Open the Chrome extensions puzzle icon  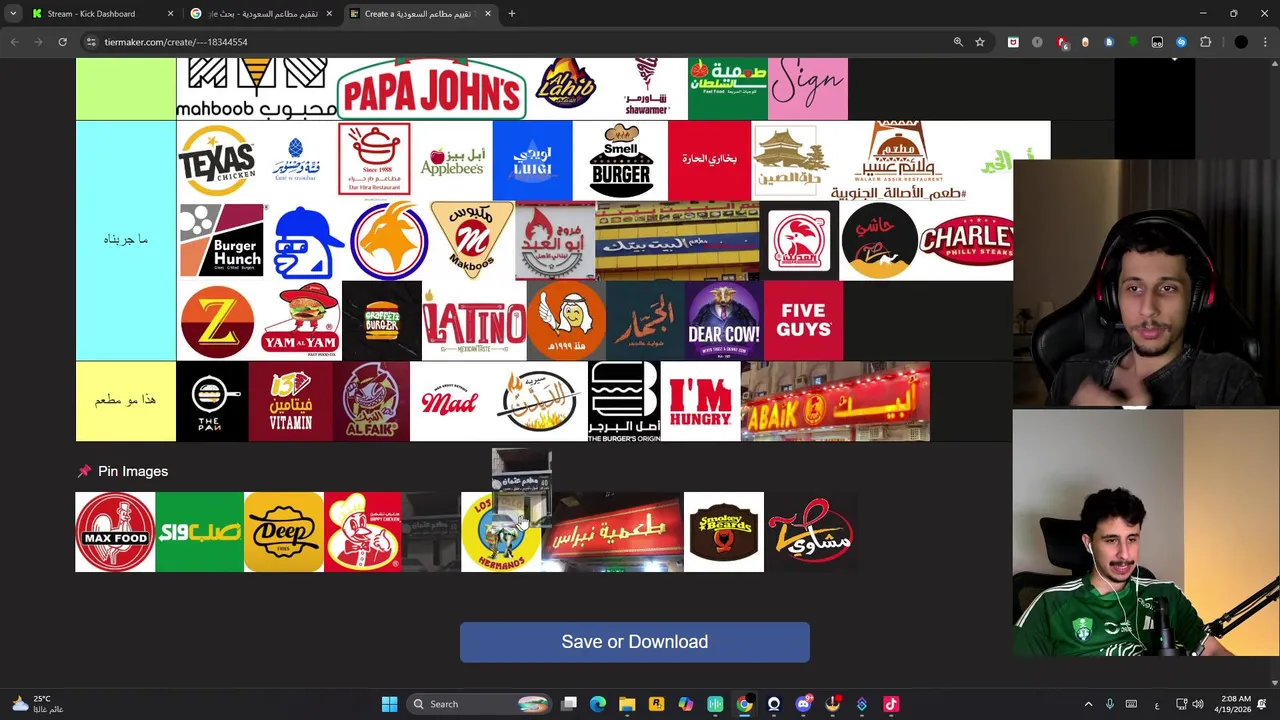tap(1205, 42)
